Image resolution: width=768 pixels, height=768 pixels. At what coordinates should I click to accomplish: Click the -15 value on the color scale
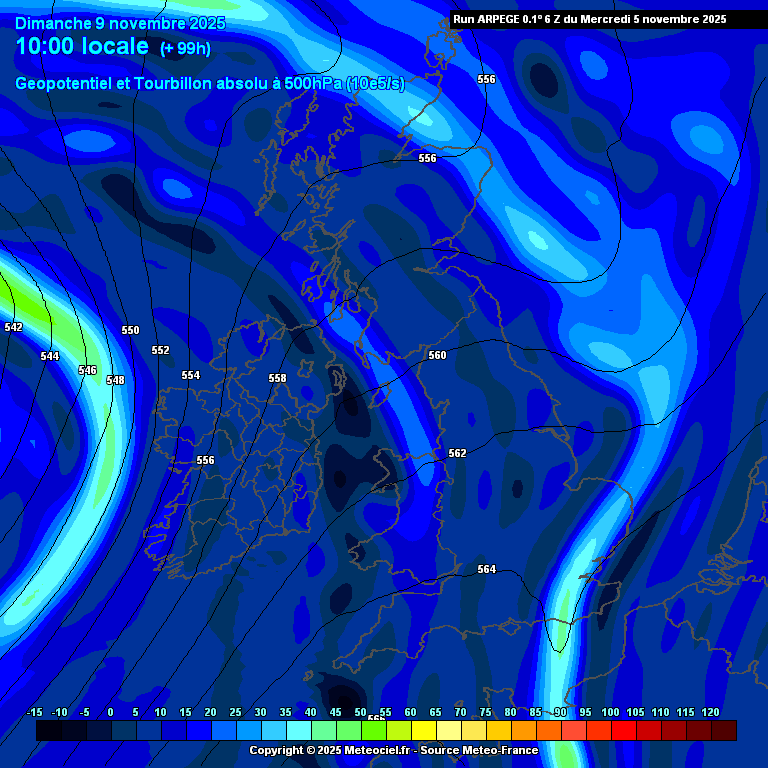tap(36, 711)
